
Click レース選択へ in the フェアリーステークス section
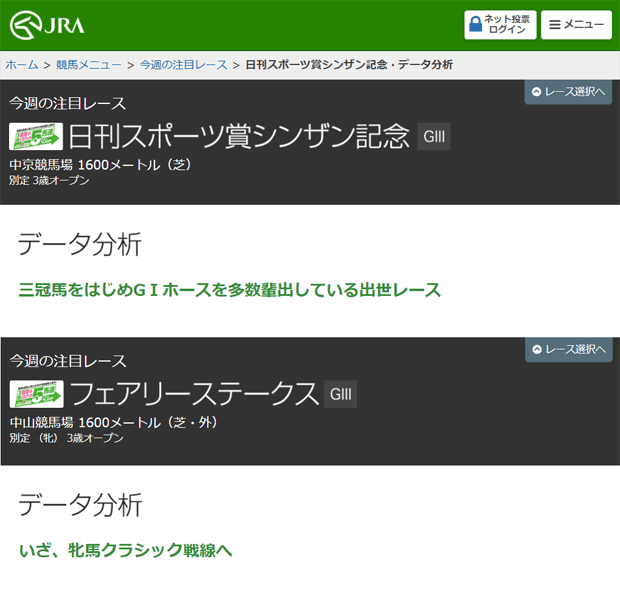coord(569,349)
